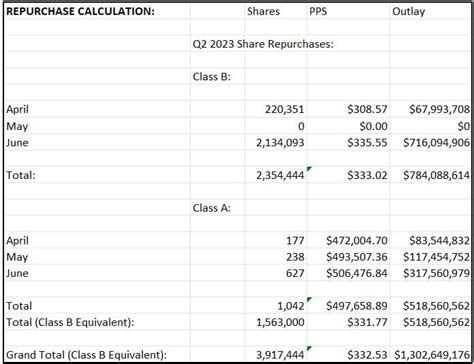Select Class B June shares 2,134,093
Screen dimensions: 474x364
coord(280,143)
